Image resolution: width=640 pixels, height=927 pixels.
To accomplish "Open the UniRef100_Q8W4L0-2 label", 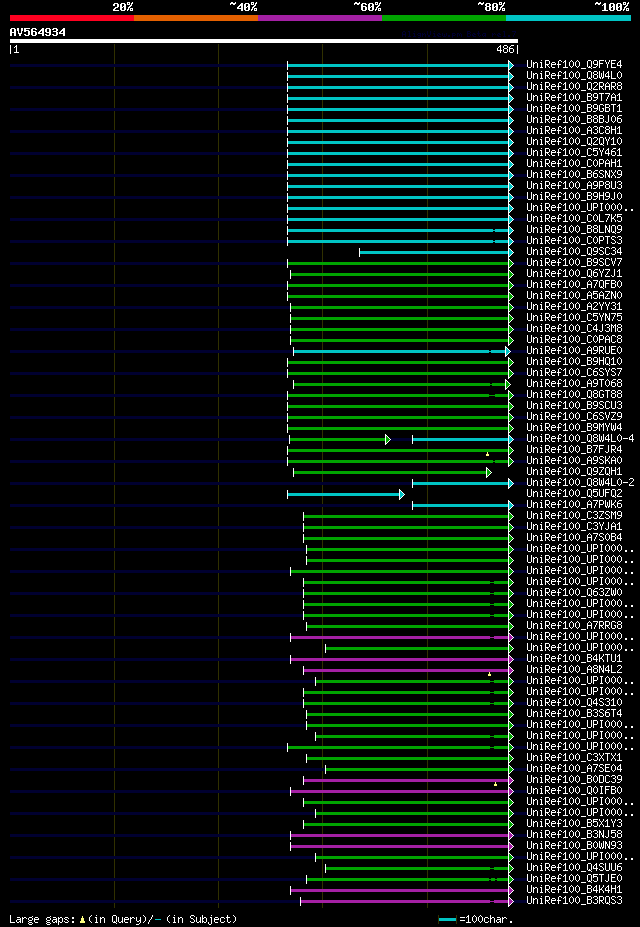I will pos(580,483).
